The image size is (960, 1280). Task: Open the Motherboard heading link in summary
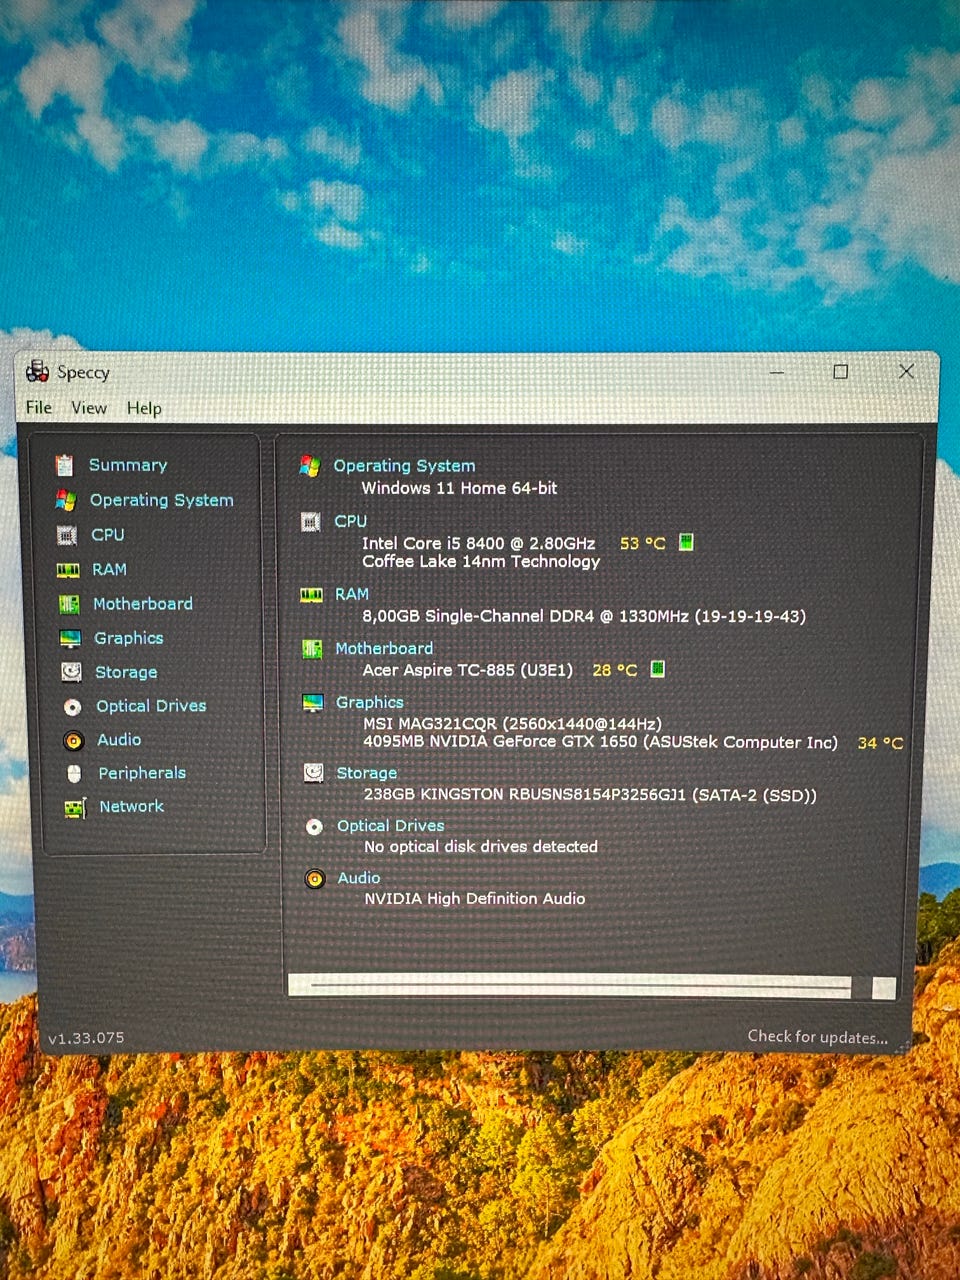pos(384,648)
